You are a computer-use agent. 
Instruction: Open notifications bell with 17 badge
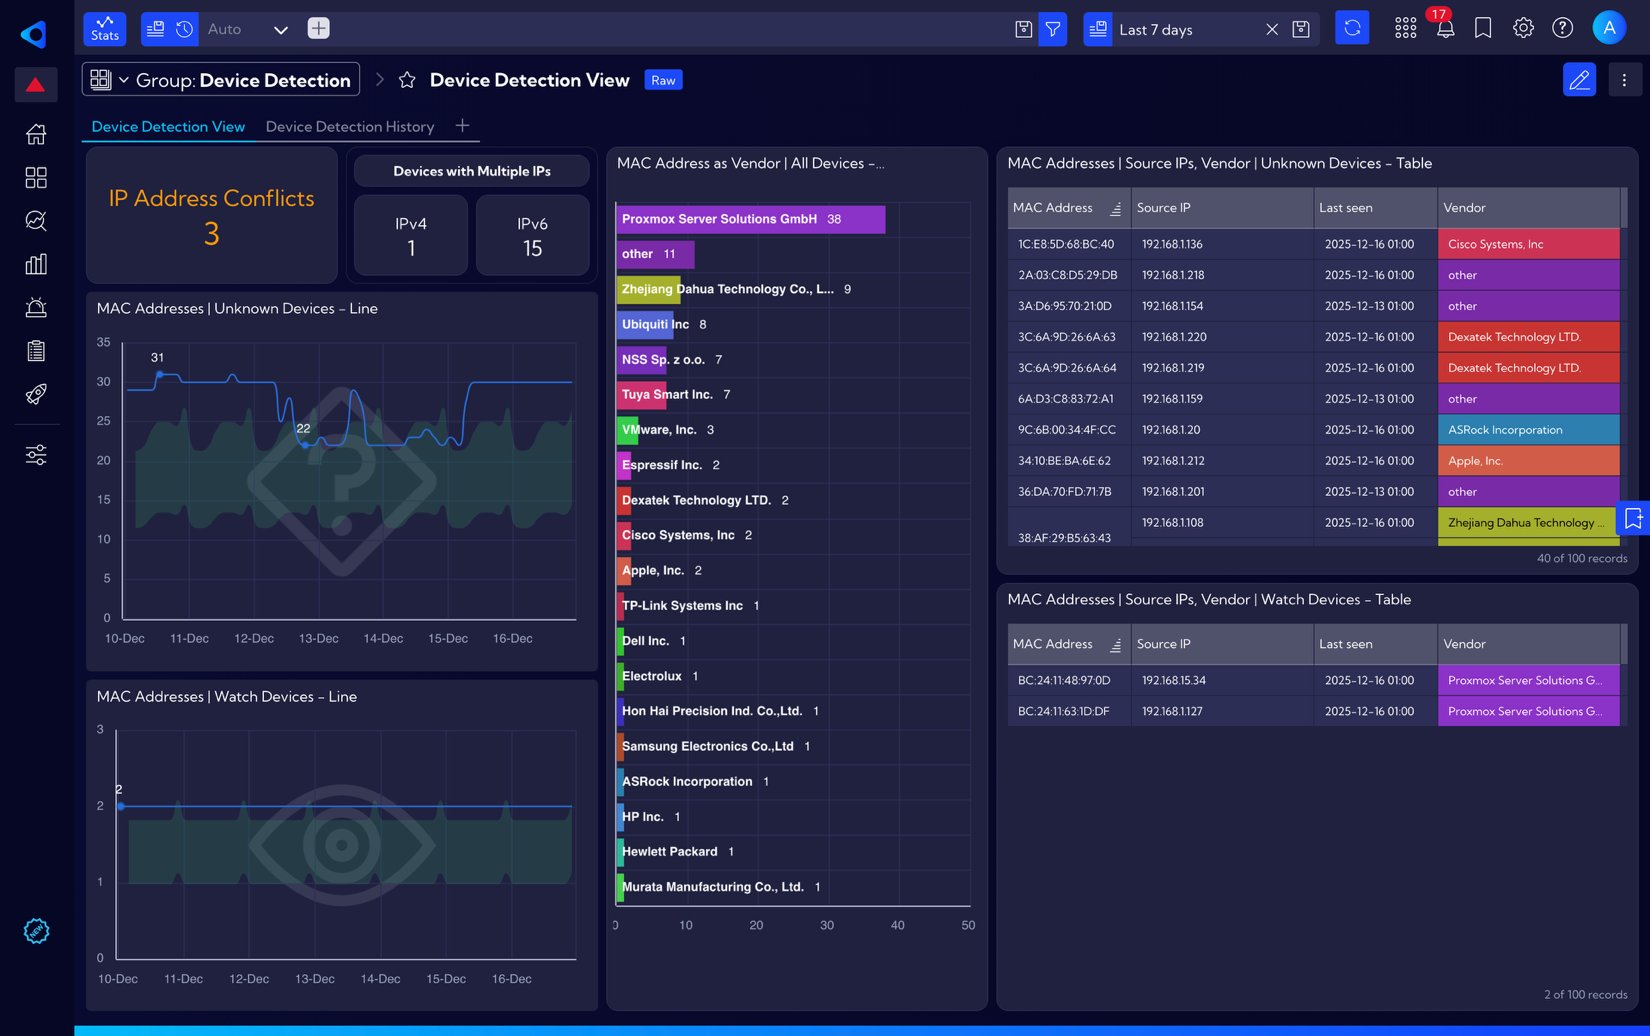point(1445,29)
